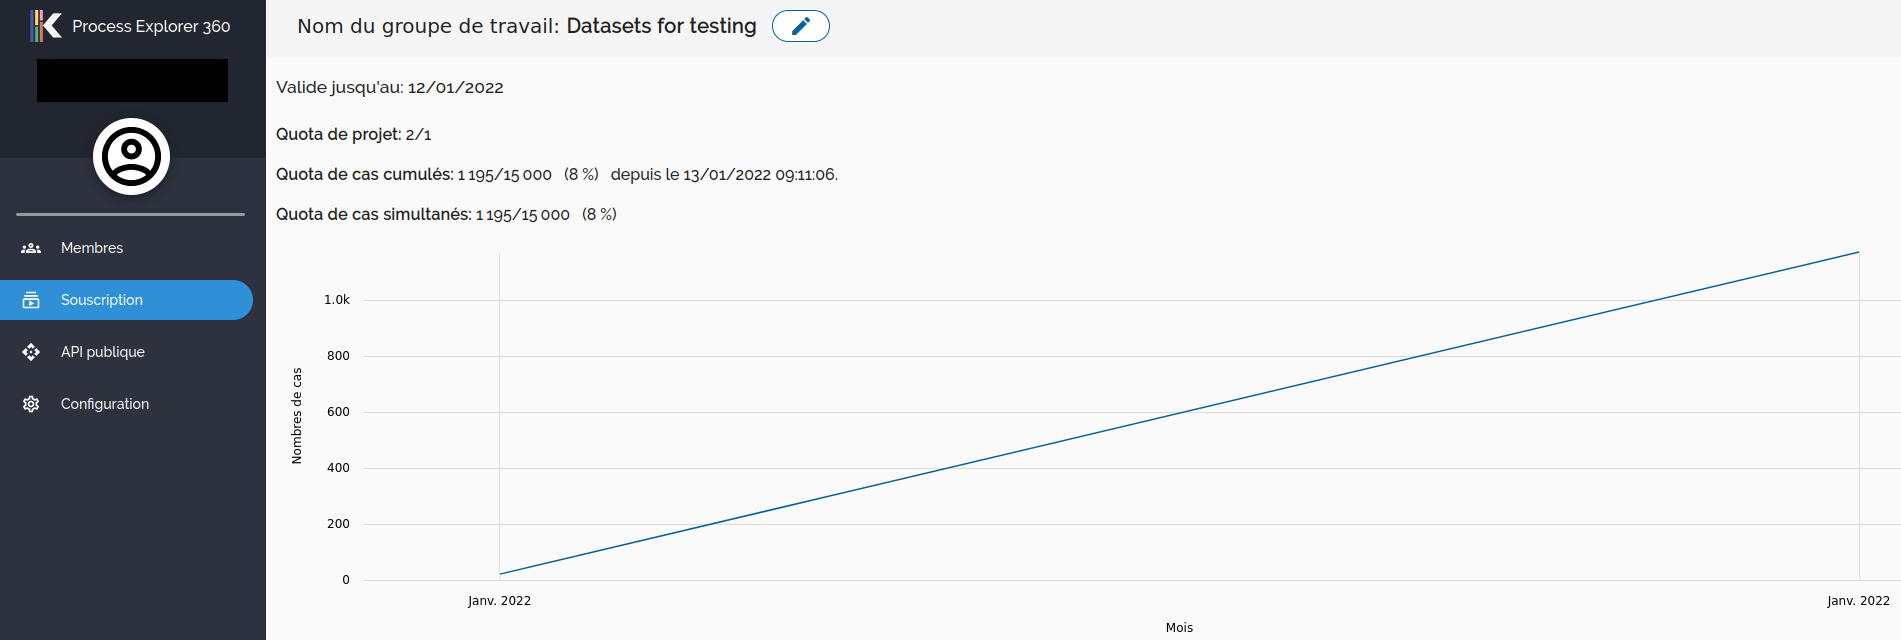Click the Quota de projet value
This screenshot has width=1901, height=640.
click(x=418, y=135)
